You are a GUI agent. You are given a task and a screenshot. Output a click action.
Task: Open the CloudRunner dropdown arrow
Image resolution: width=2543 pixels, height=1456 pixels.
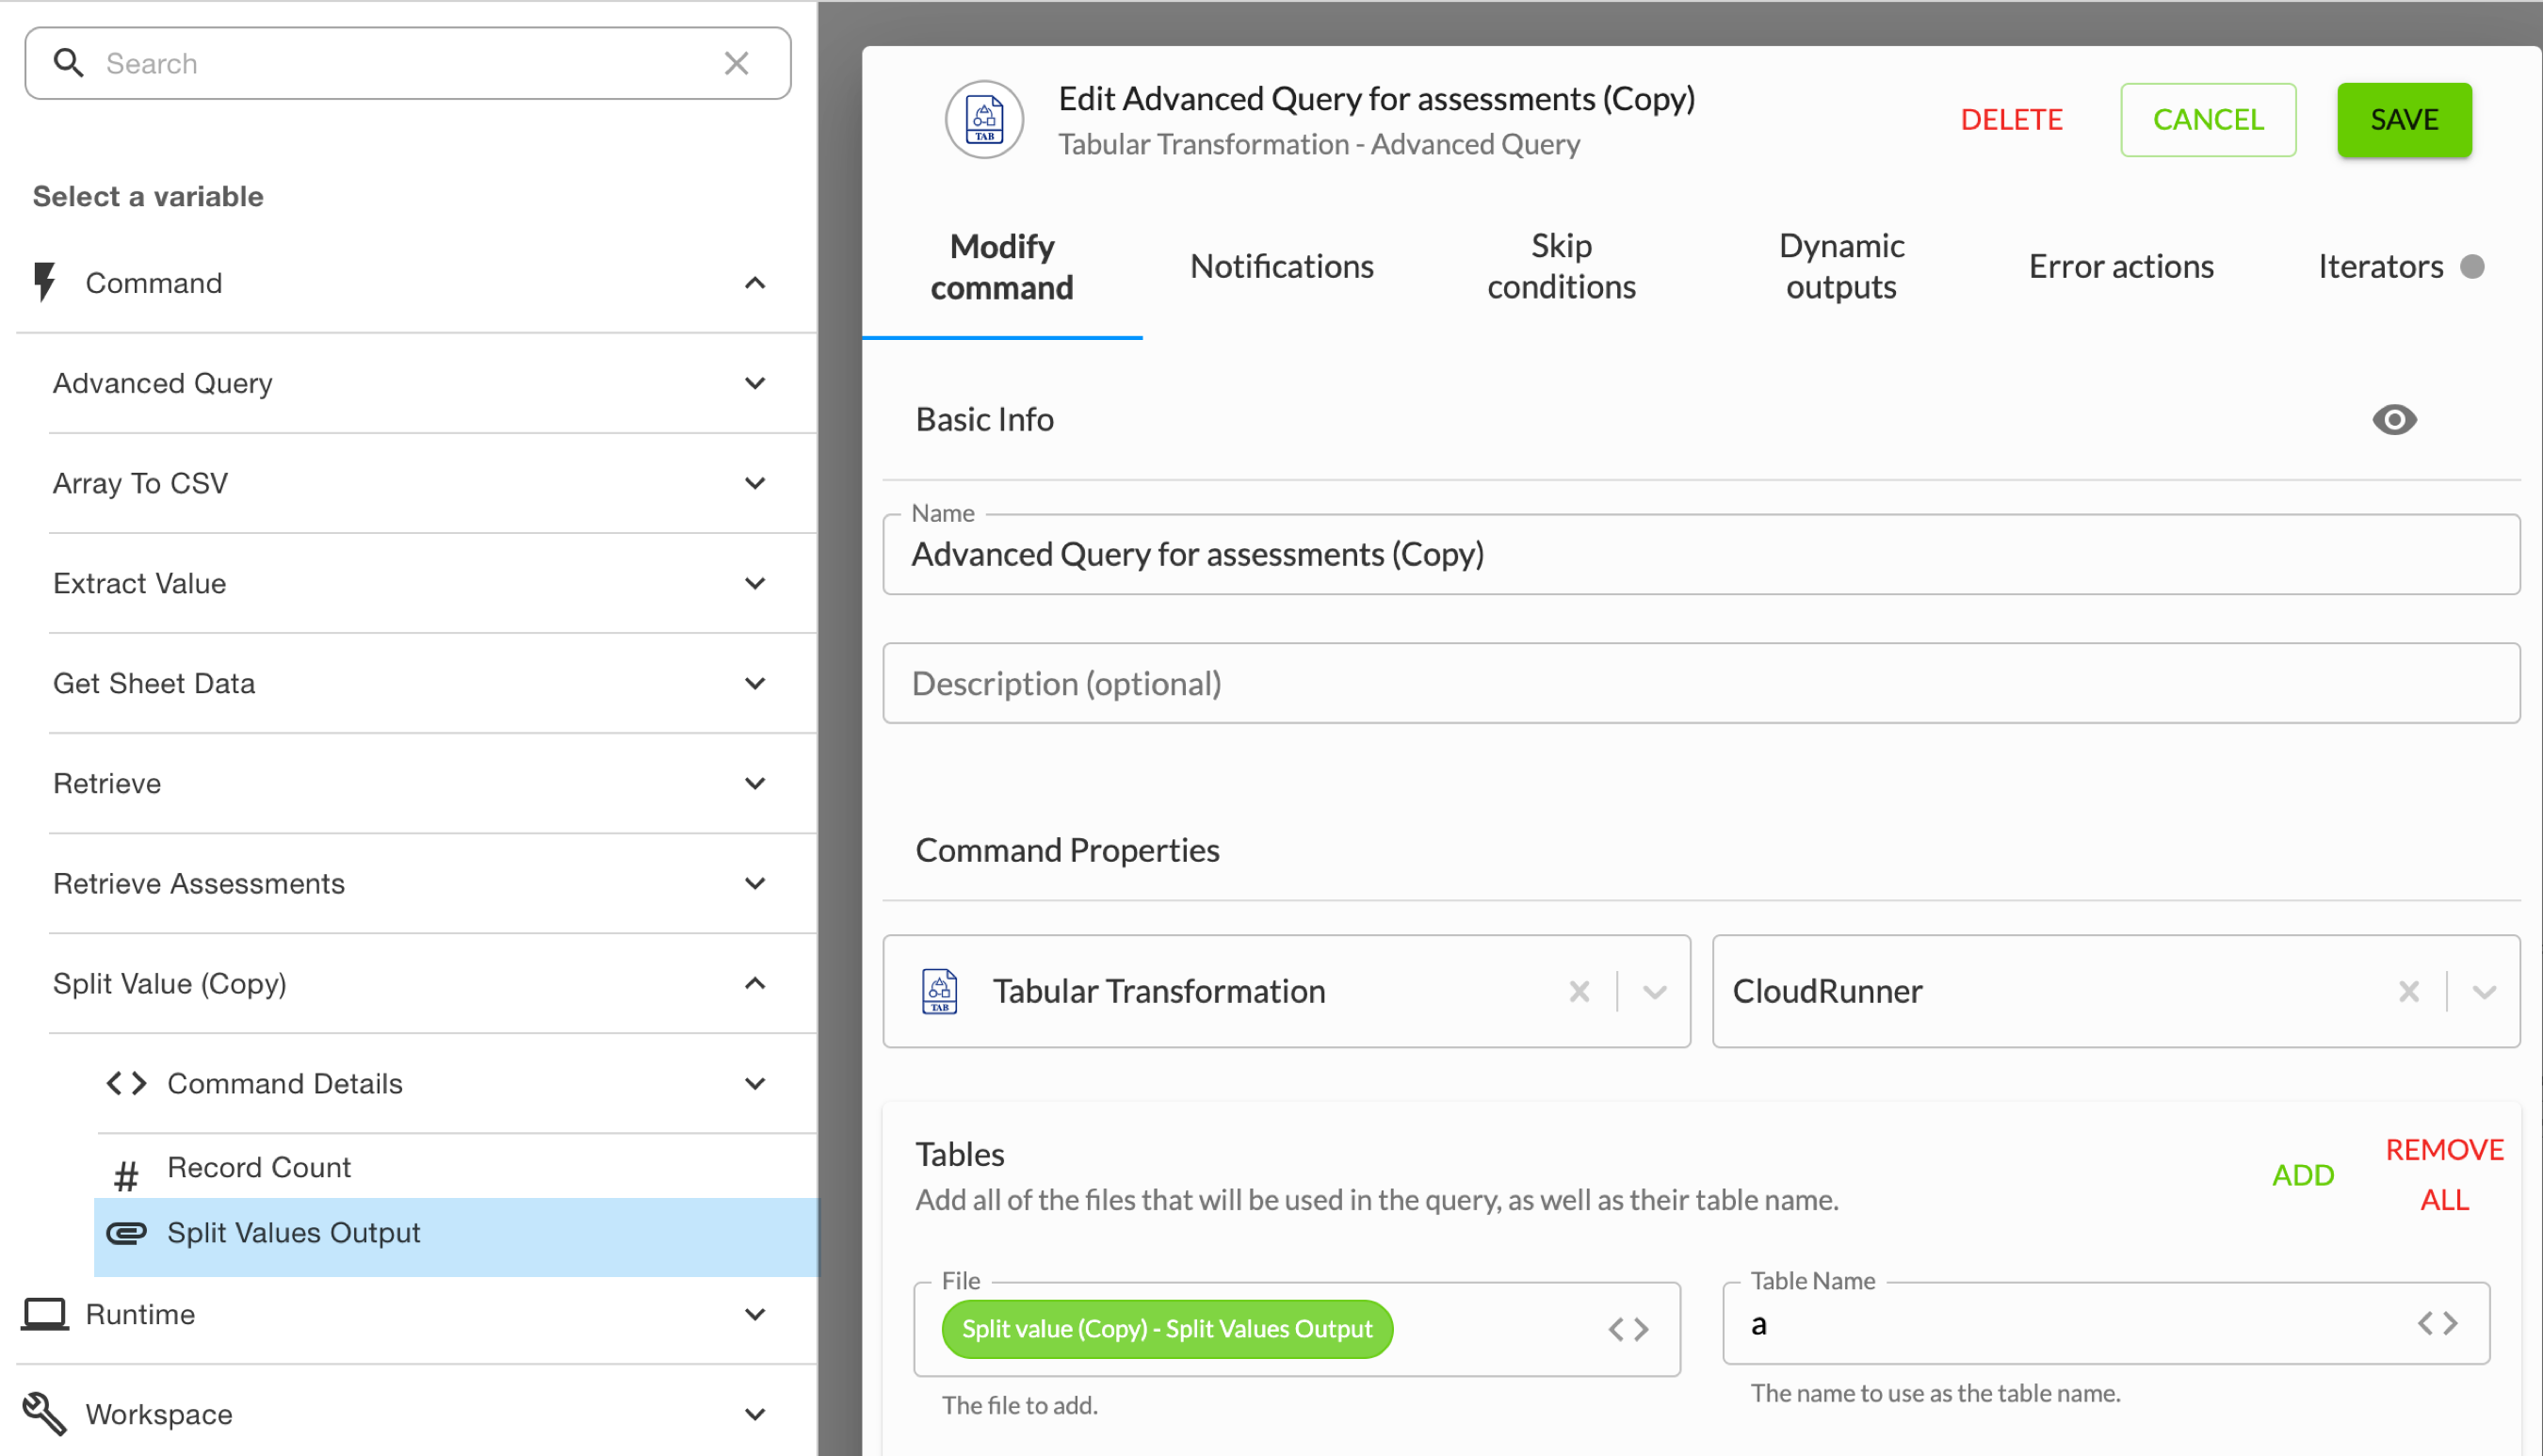pos(2485,992)
